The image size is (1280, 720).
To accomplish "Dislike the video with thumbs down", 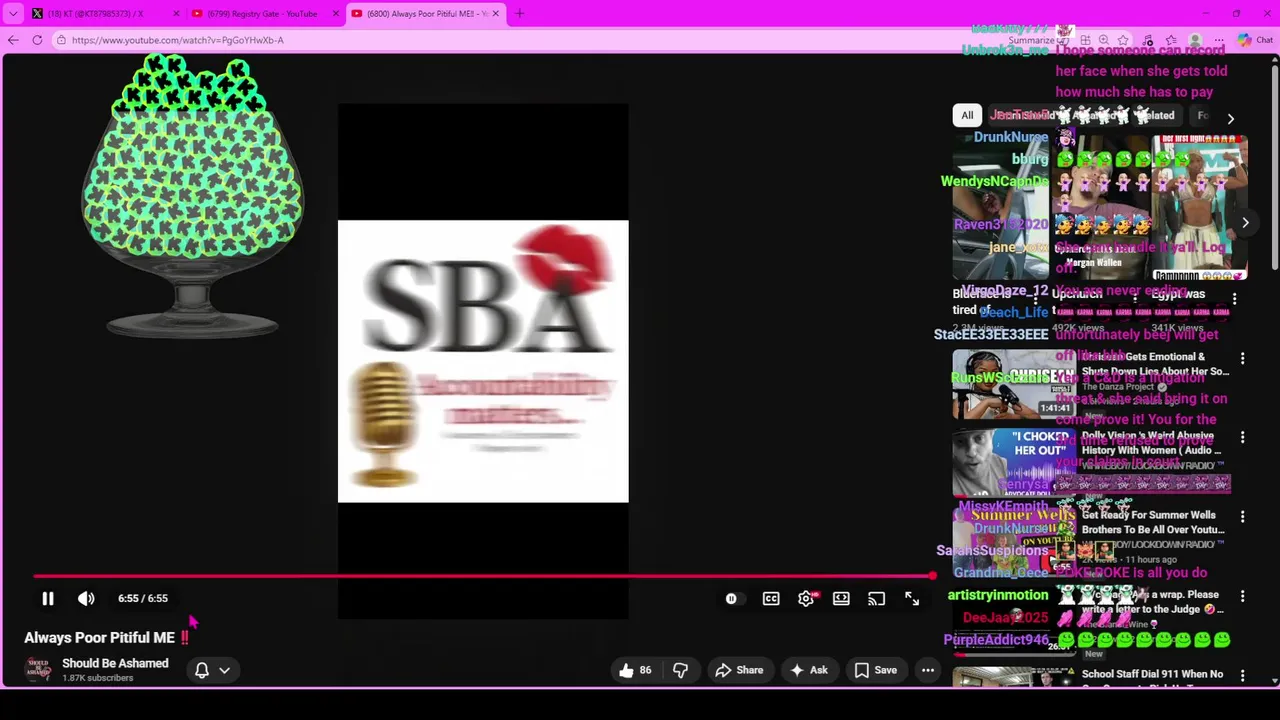I will (680, 670).
